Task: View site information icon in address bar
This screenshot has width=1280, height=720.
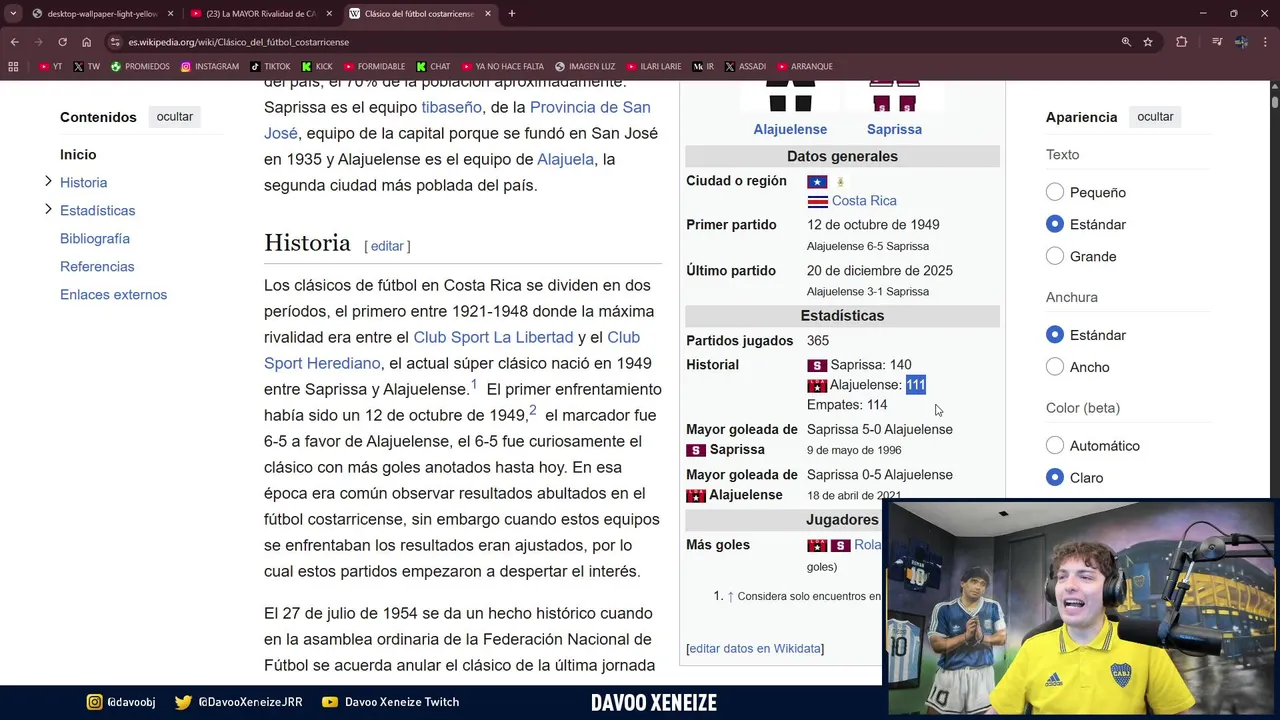Action: pos(116,42)
